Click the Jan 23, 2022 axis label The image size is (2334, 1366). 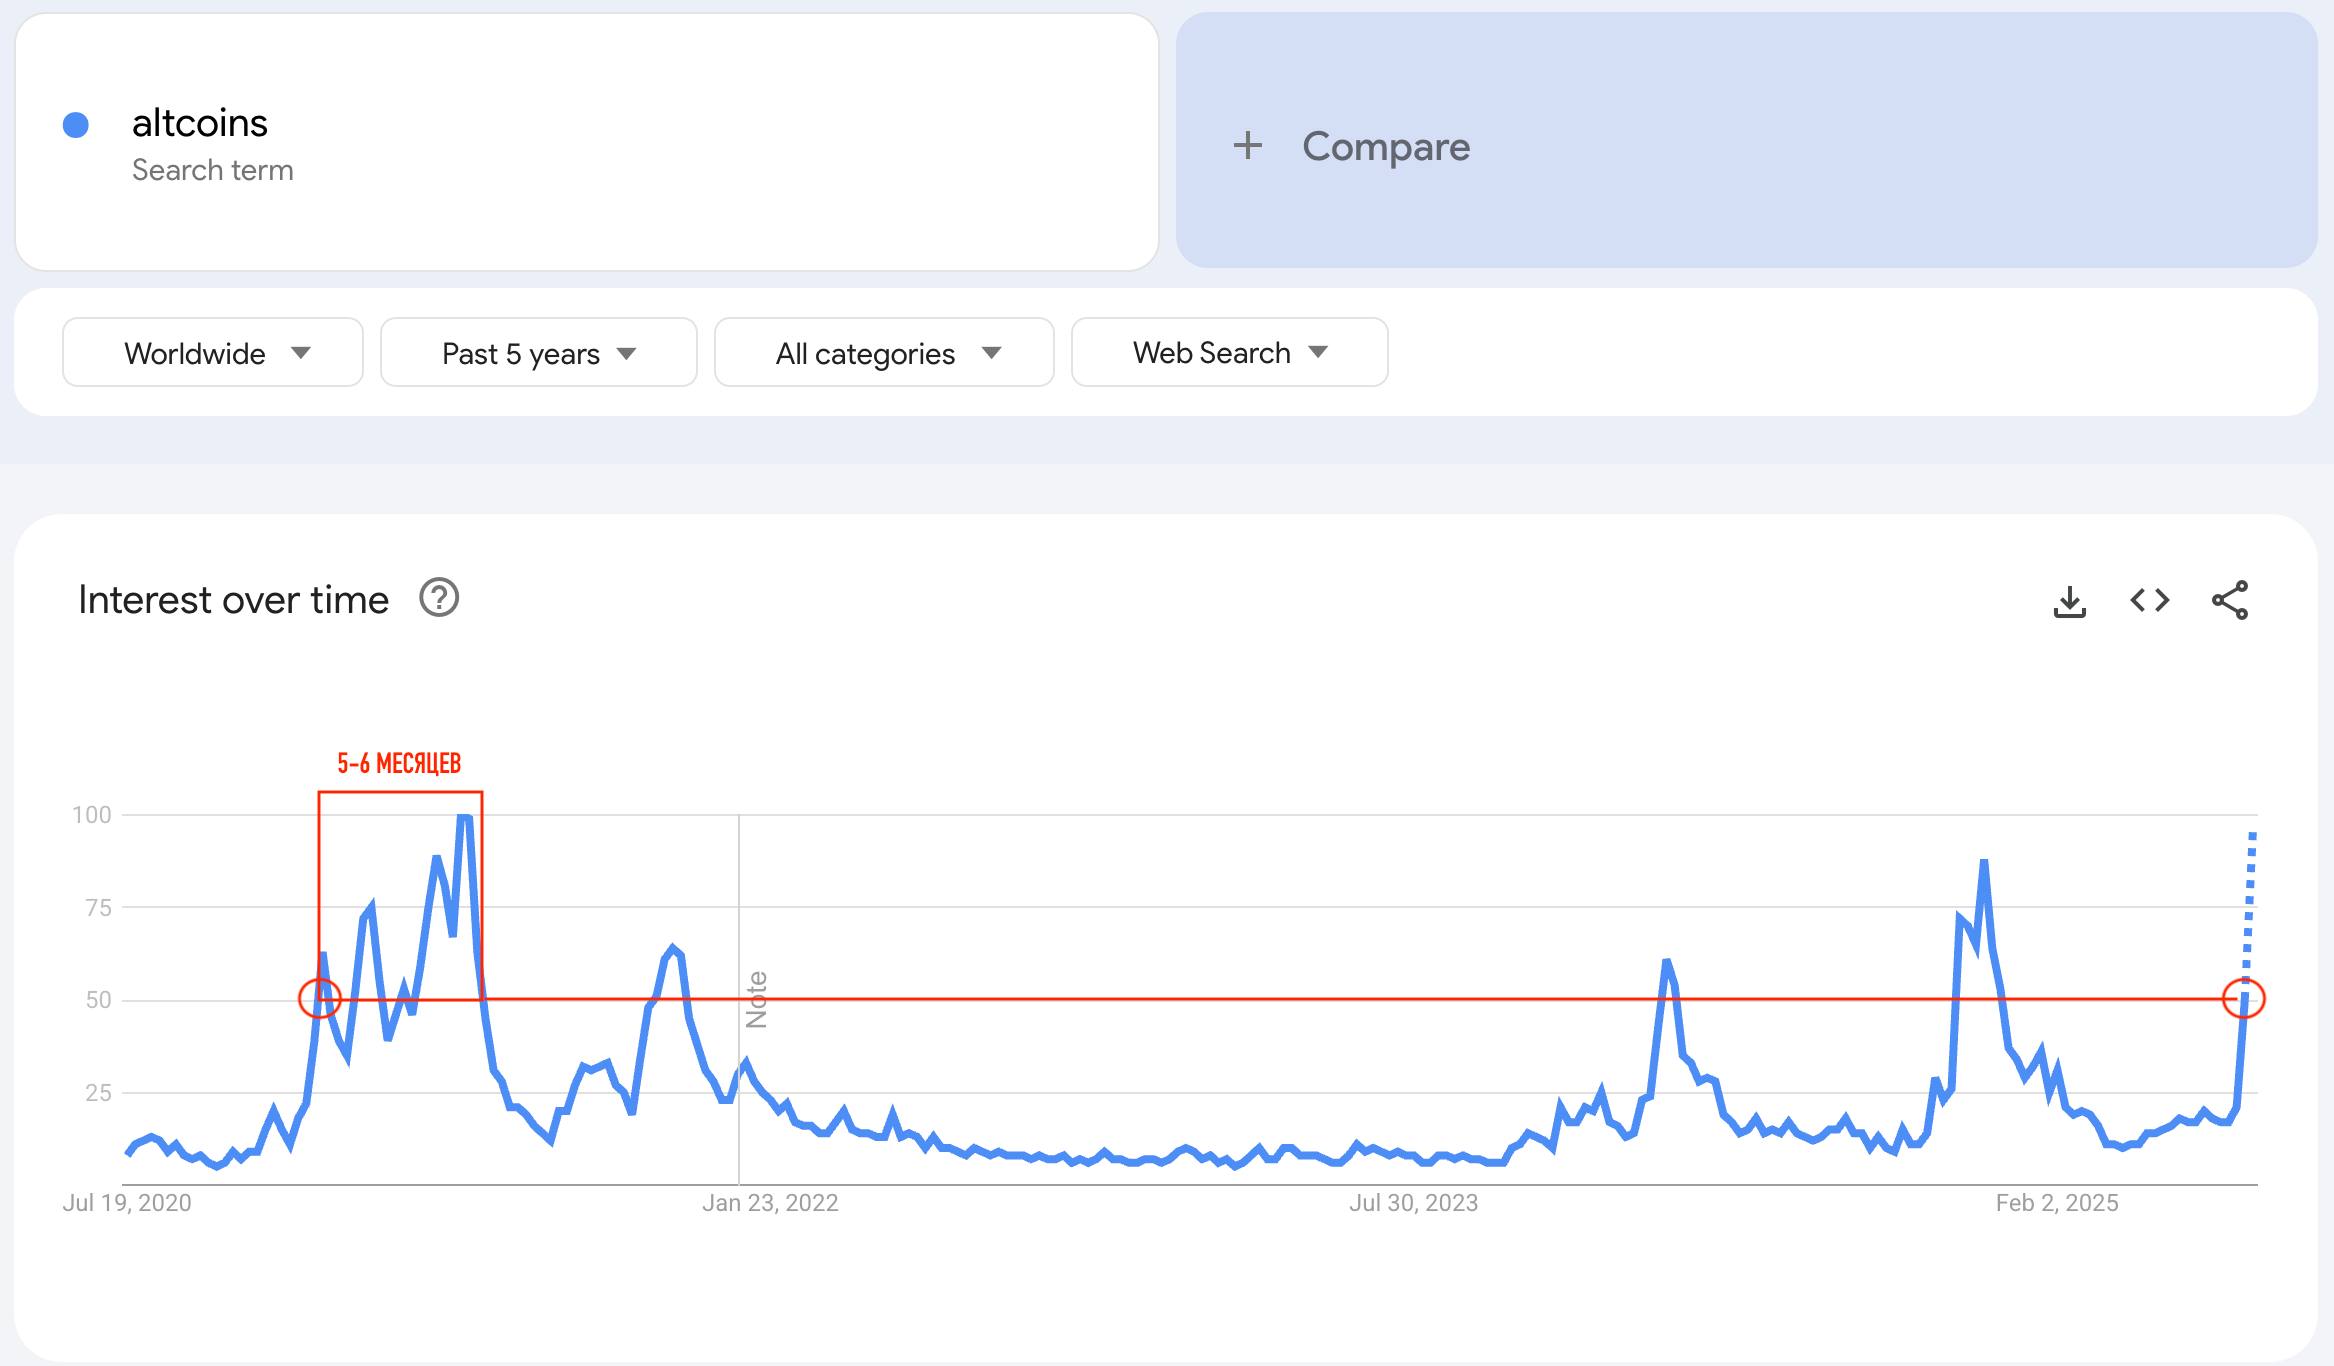(x=770, y=1203)
